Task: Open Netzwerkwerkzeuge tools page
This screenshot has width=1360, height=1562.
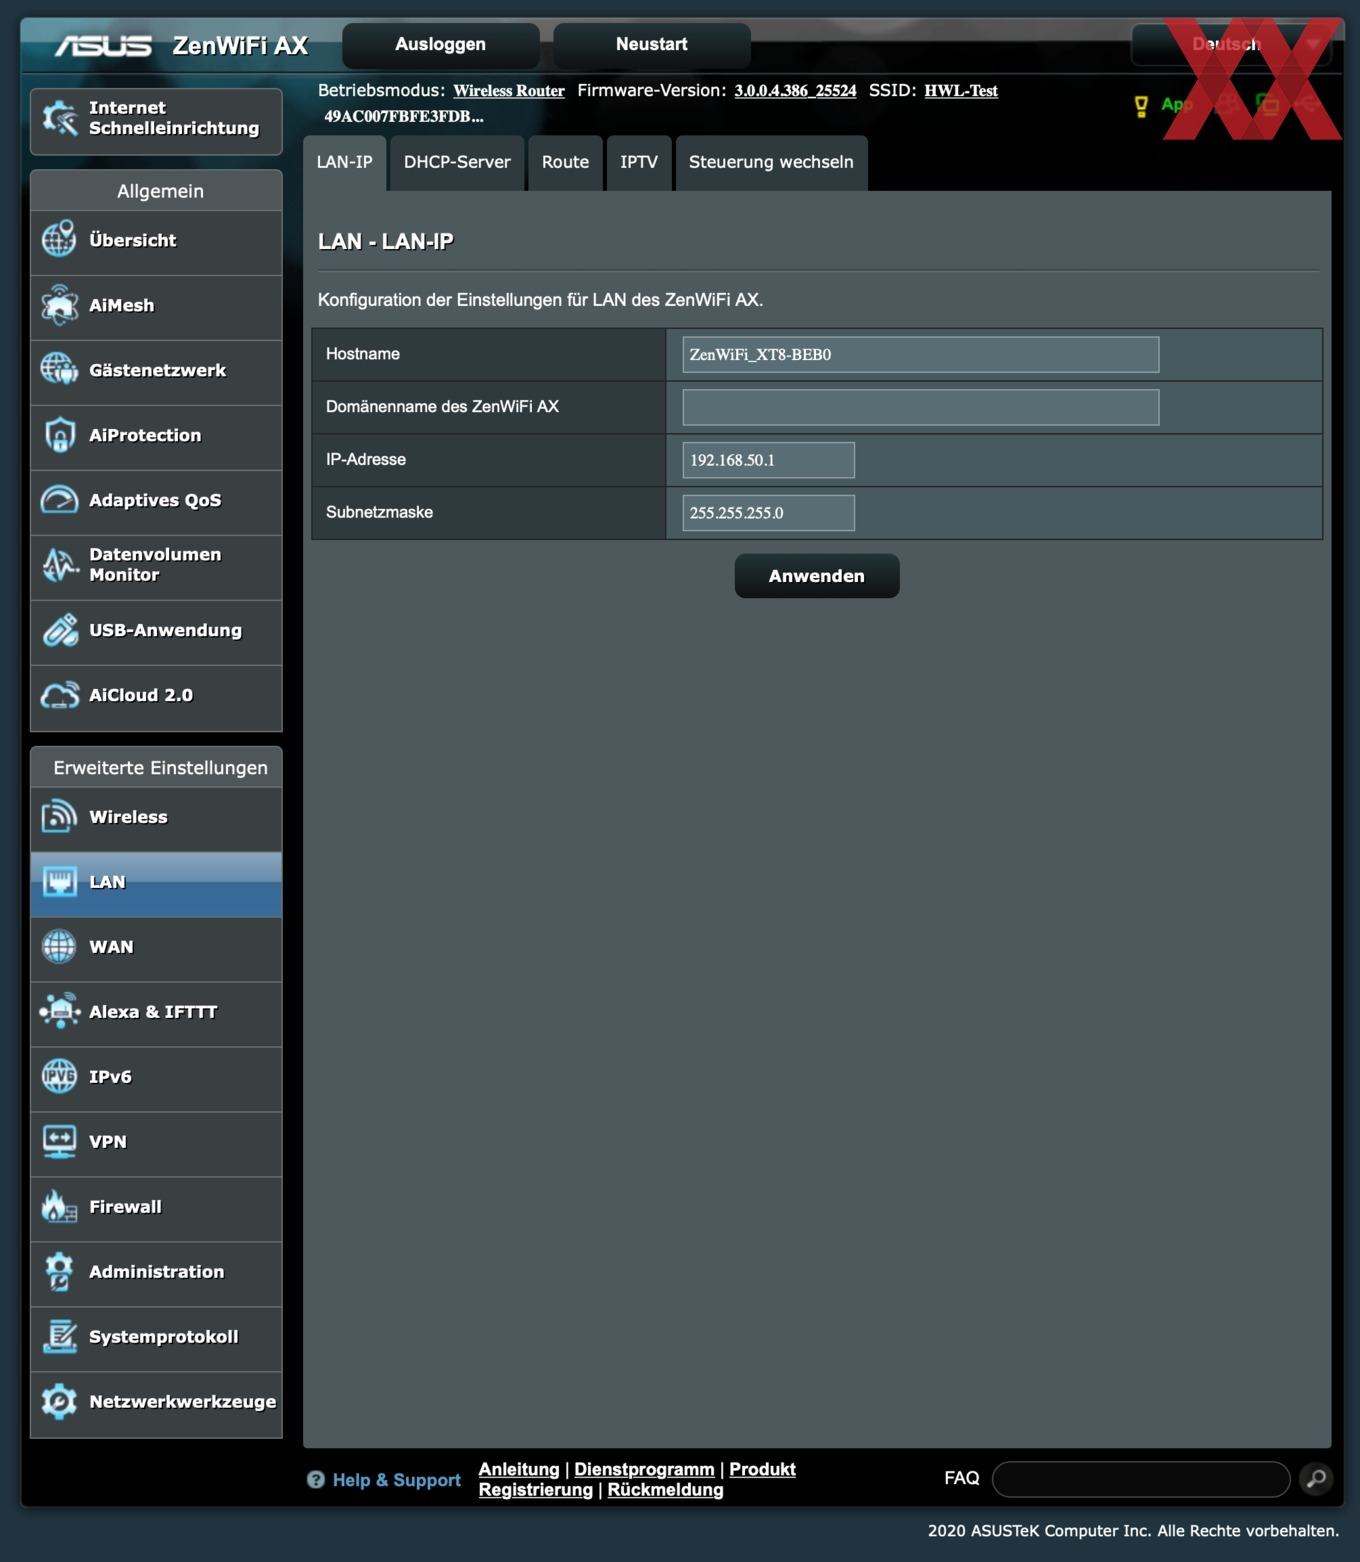Action: pyautogui.click(x=156, y=1403)
